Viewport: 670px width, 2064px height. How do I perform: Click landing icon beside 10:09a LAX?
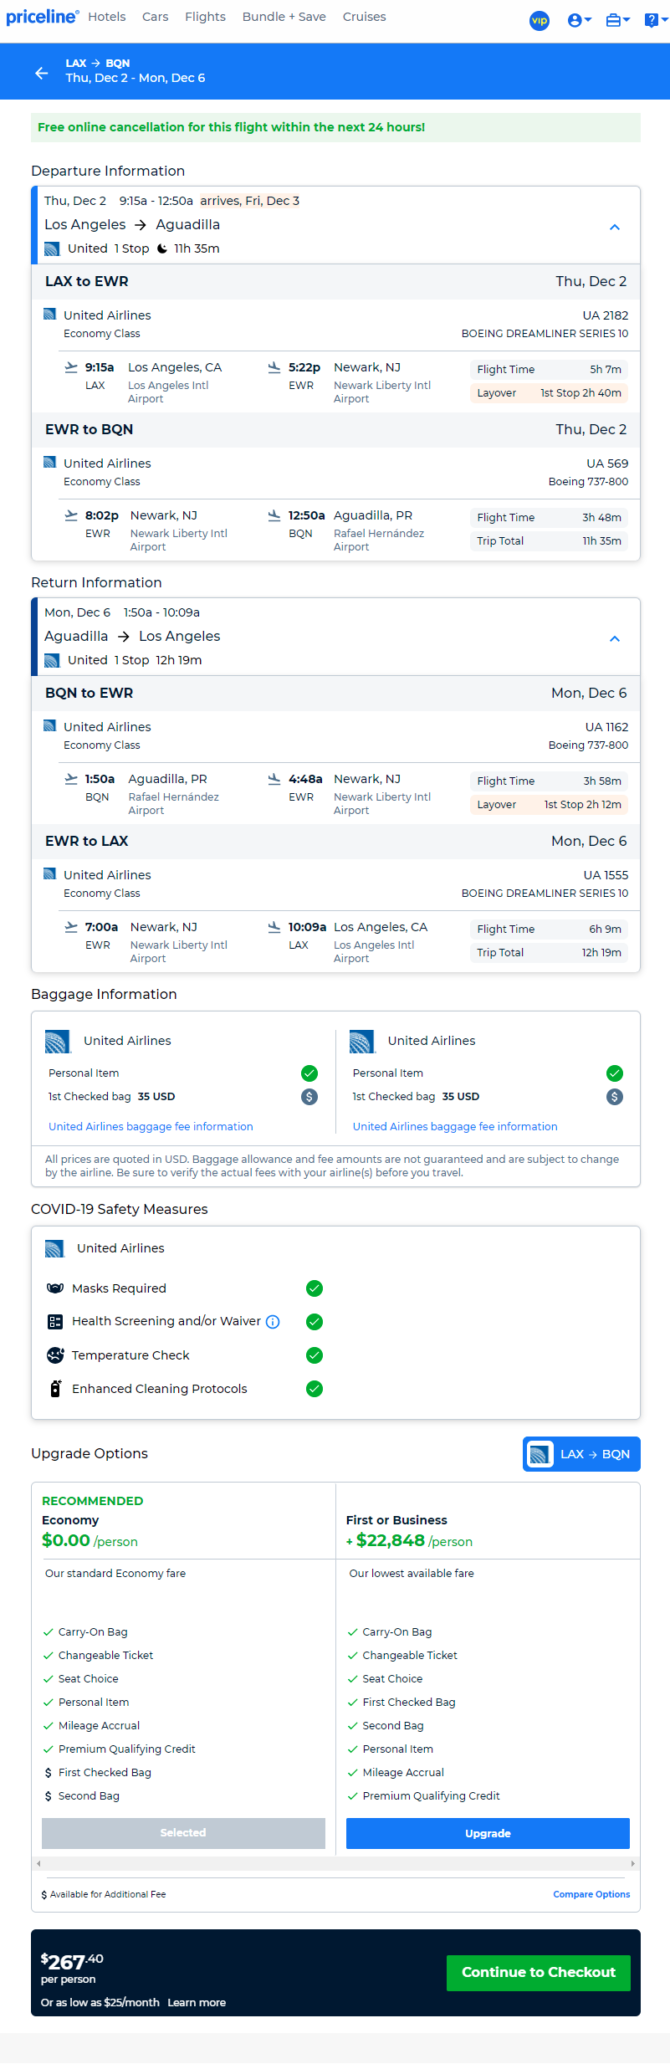(x=274, y=927)
